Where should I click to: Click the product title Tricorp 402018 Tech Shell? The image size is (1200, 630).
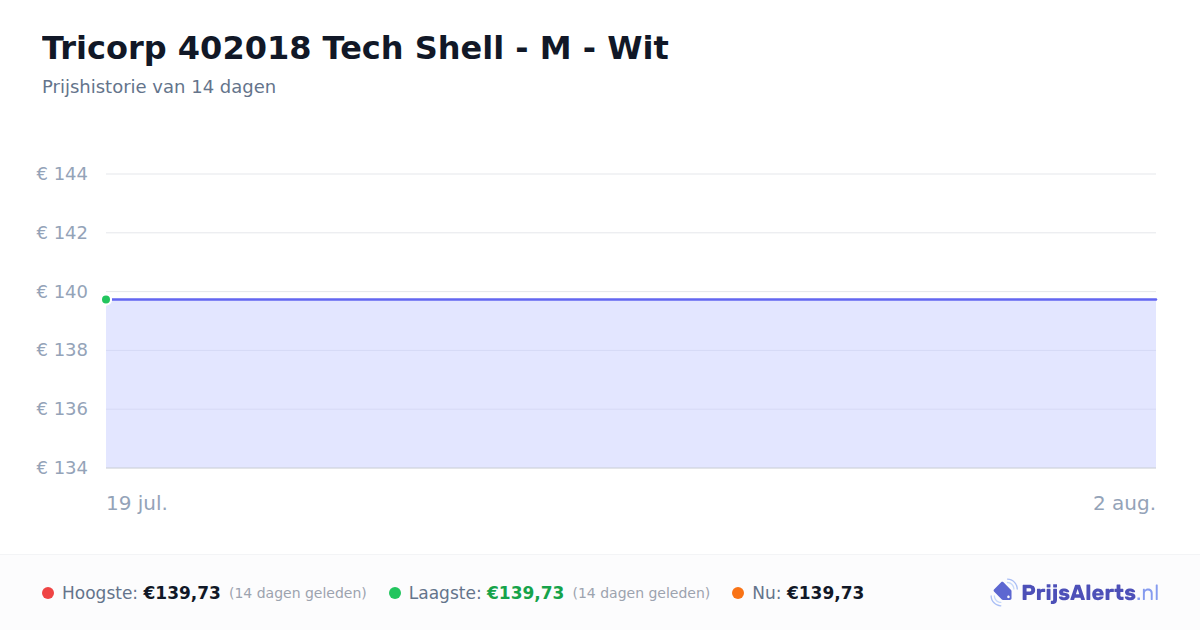(355, 48)
